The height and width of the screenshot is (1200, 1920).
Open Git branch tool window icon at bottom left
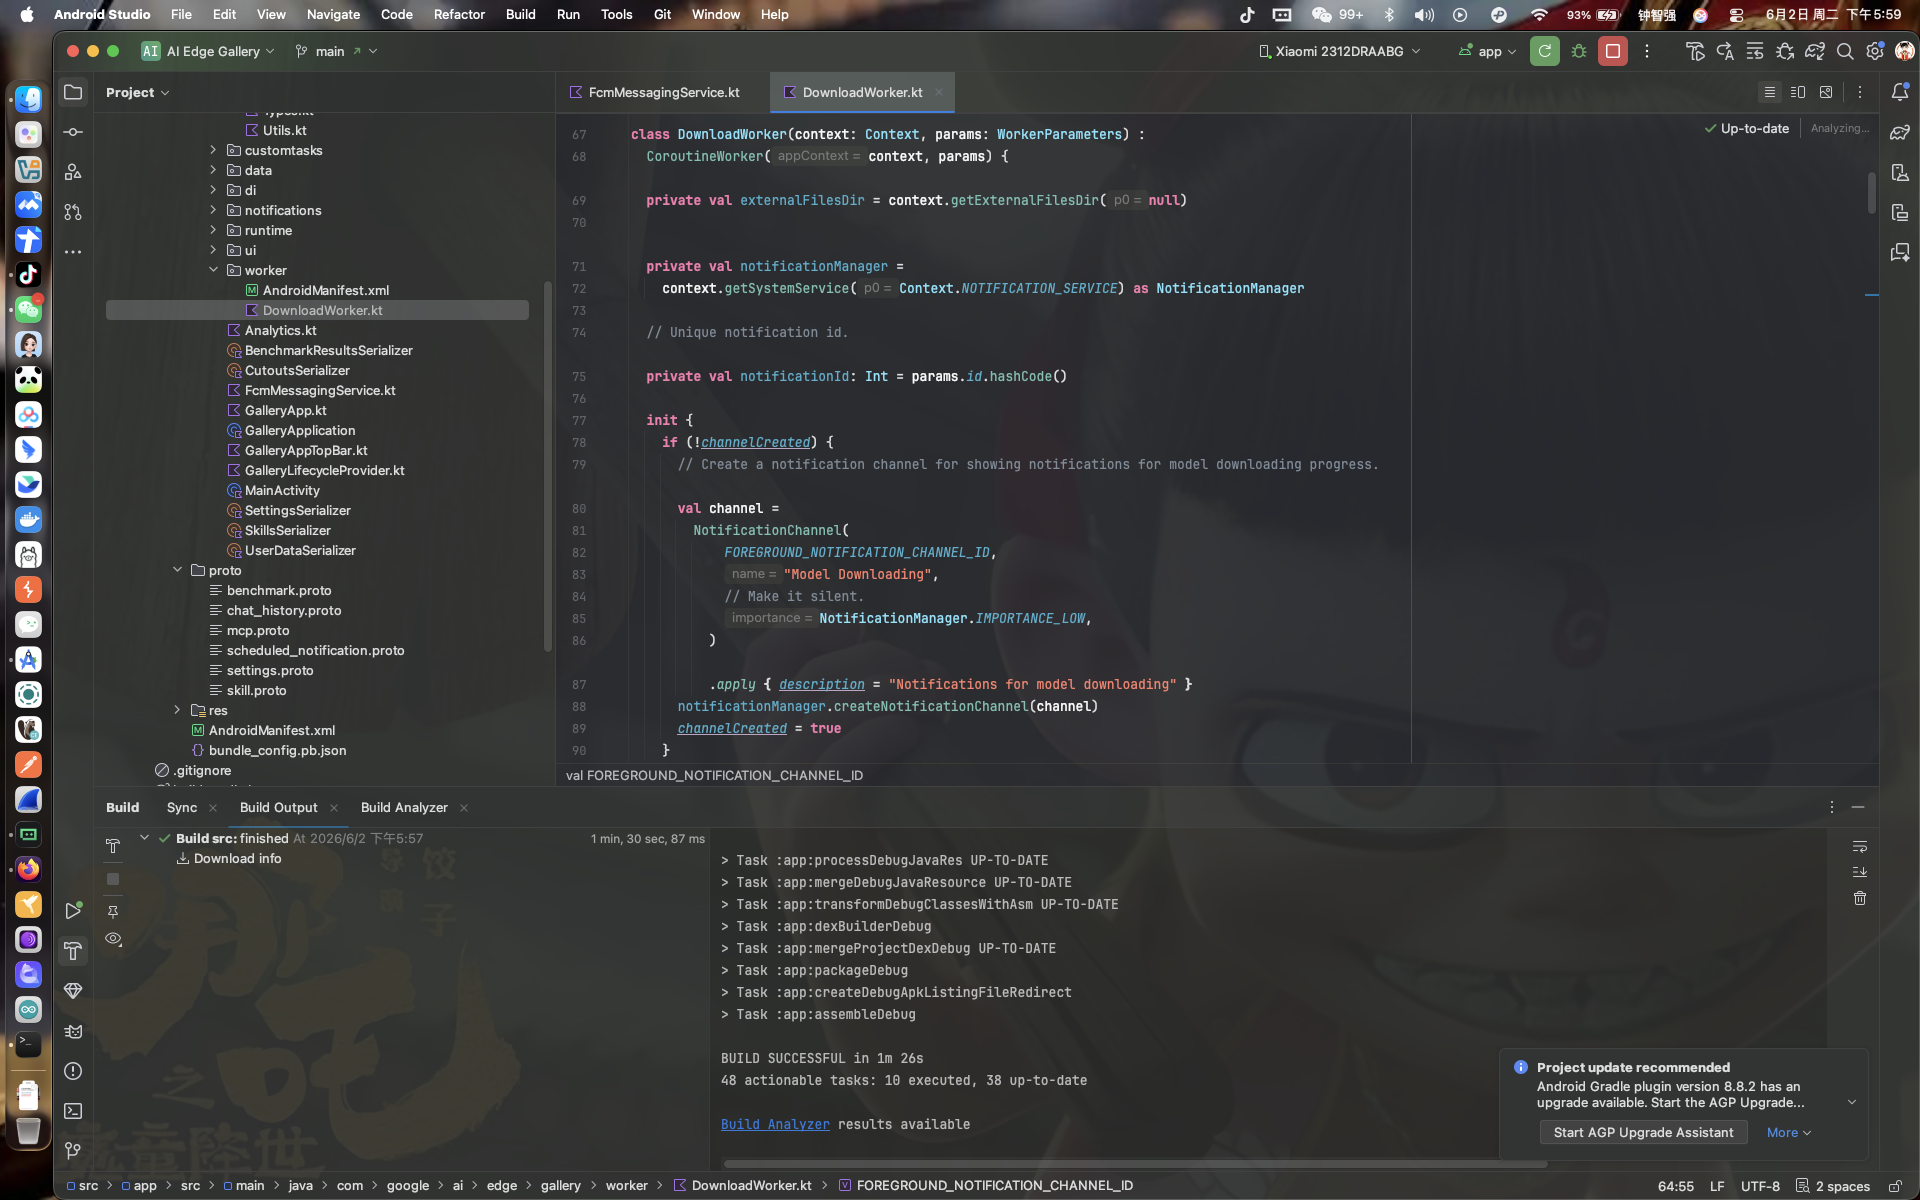click(73, 1151)
